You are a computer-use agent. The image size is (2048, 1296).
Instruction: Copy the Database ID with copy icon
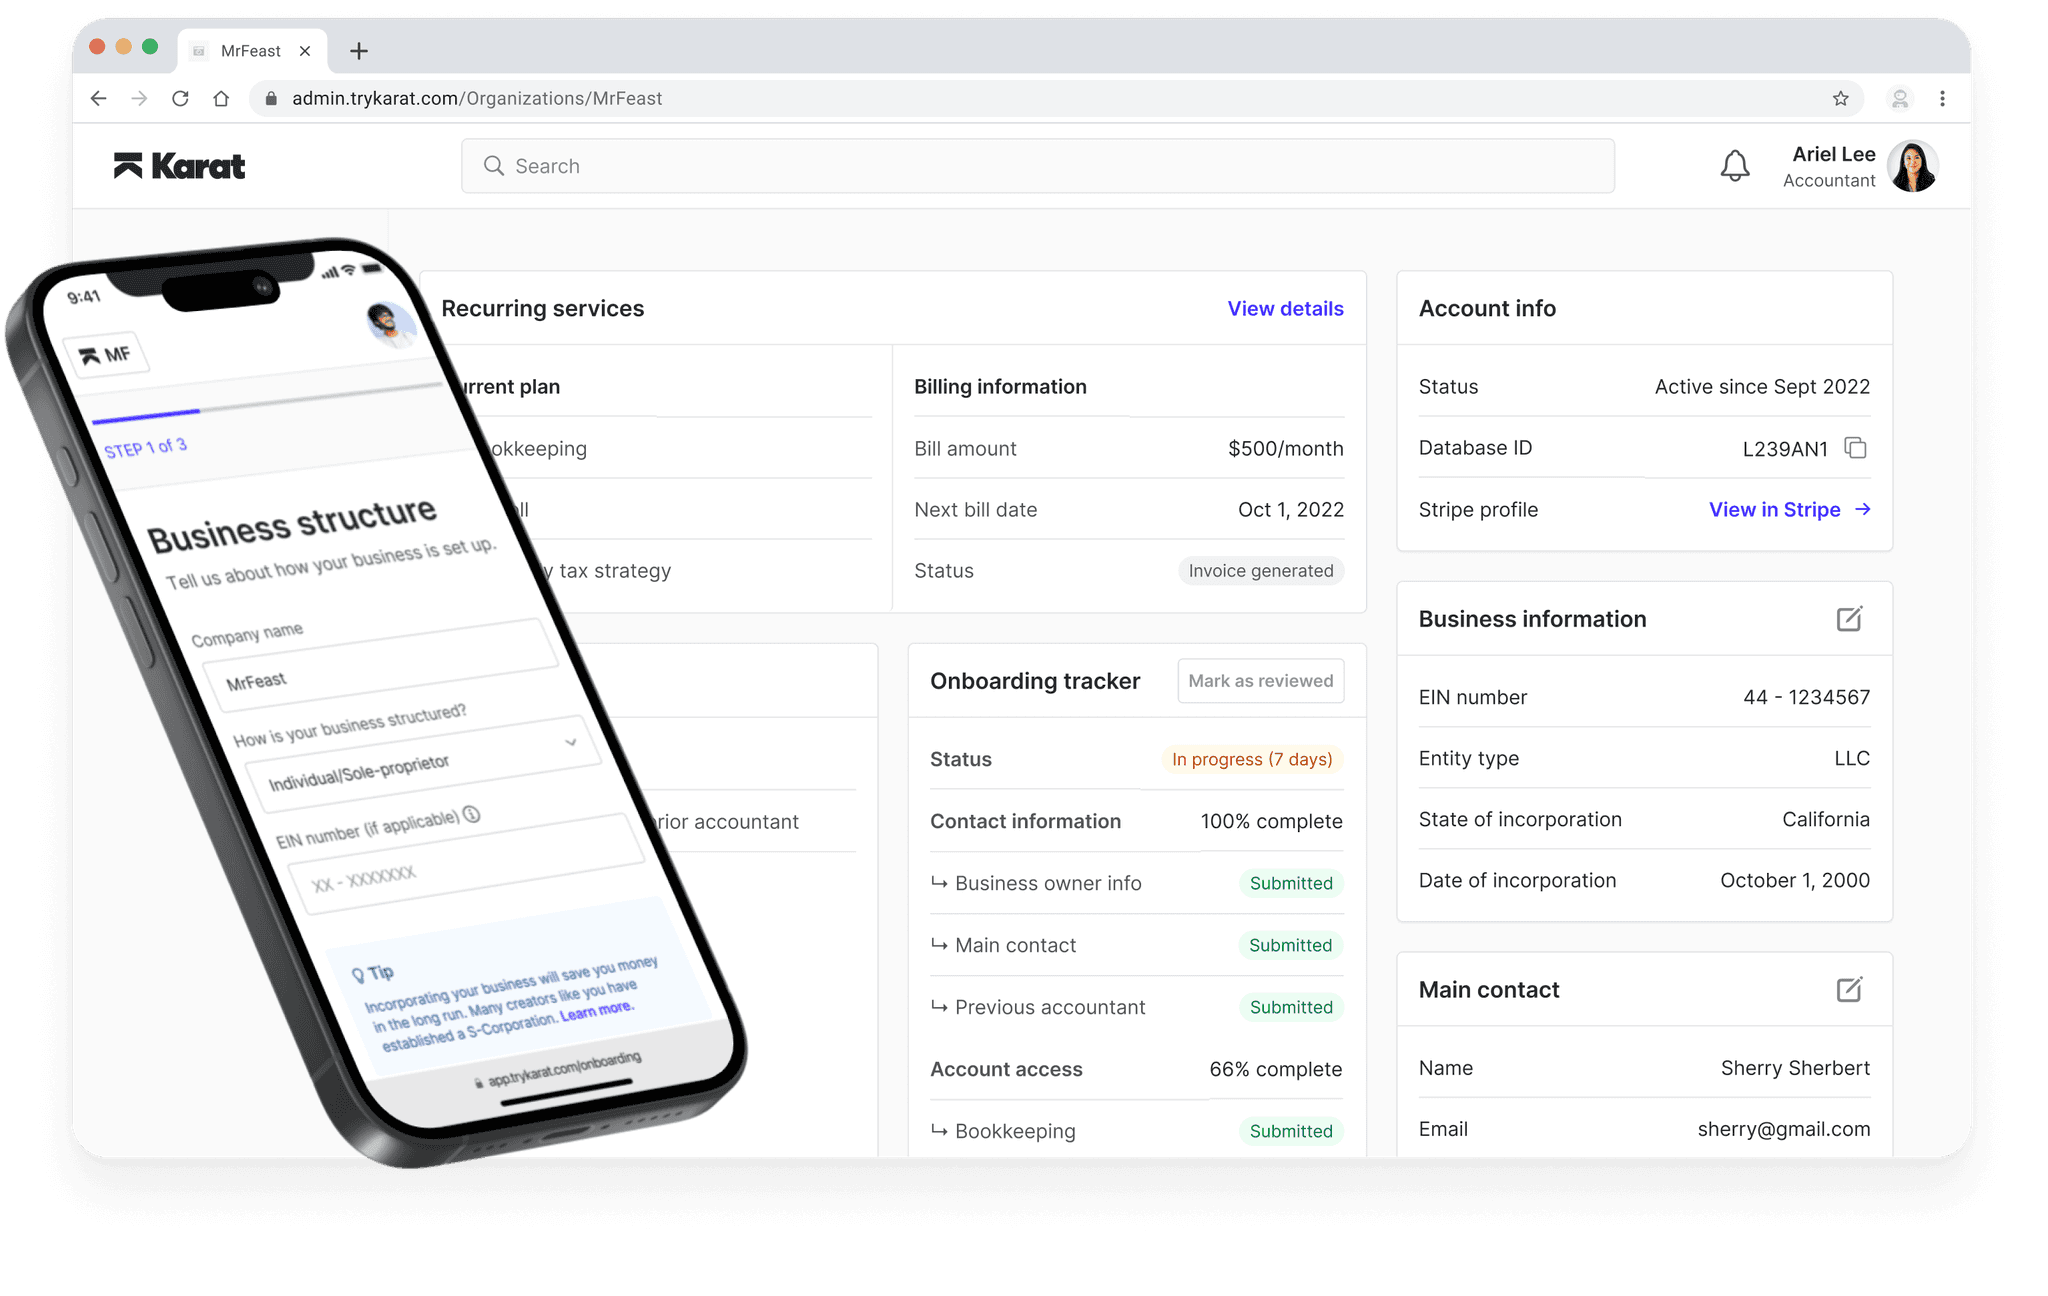click(x=1855, y=448)
